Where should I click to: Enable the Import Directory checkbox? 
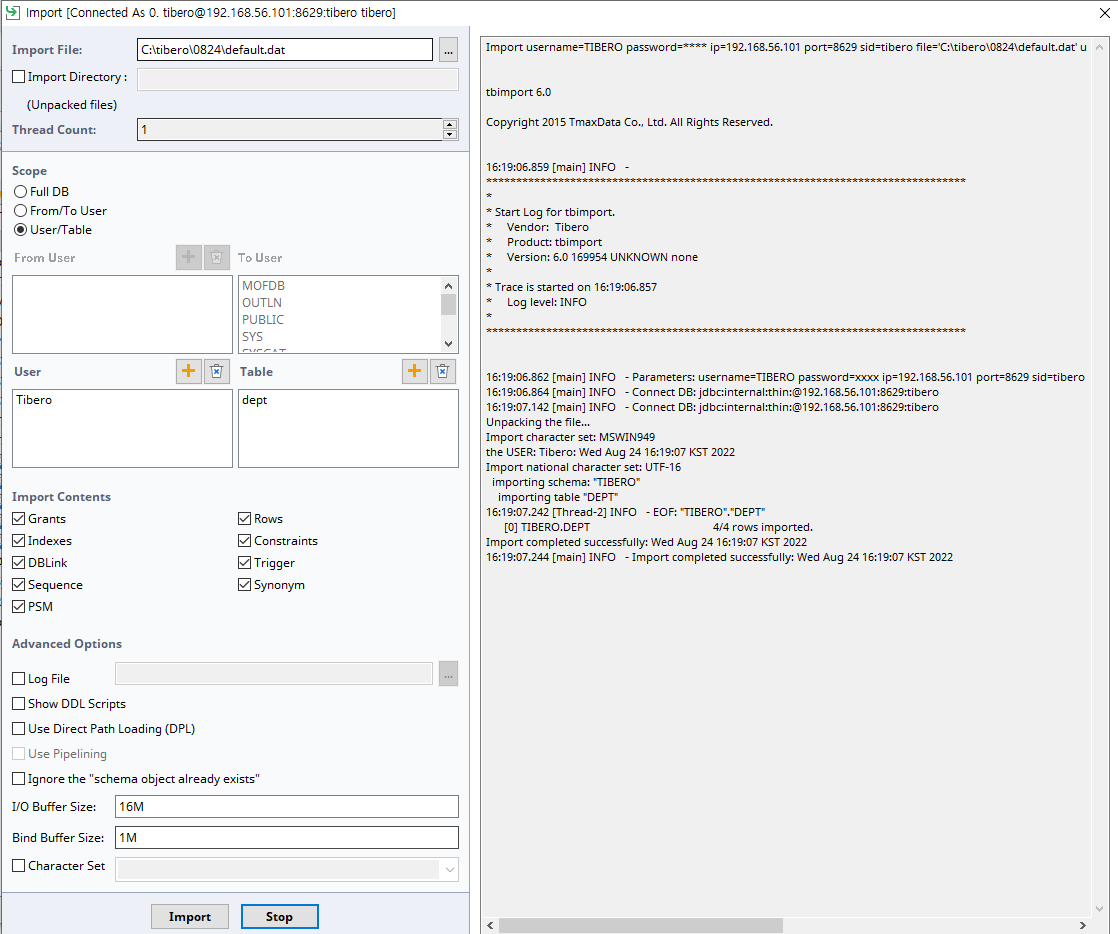[19, 77]
